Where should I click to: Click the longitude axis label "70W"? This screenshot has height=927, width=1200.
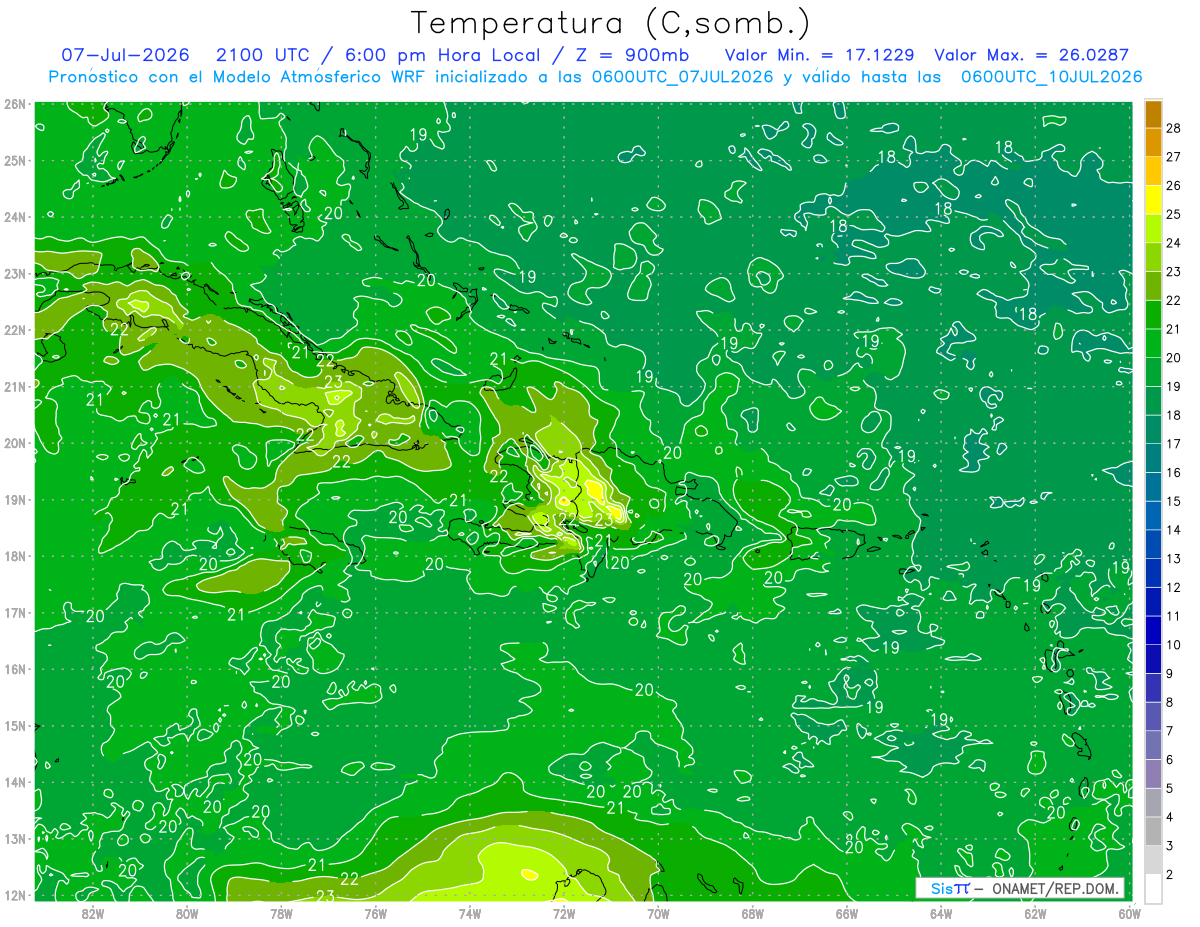tap(658, 913)
